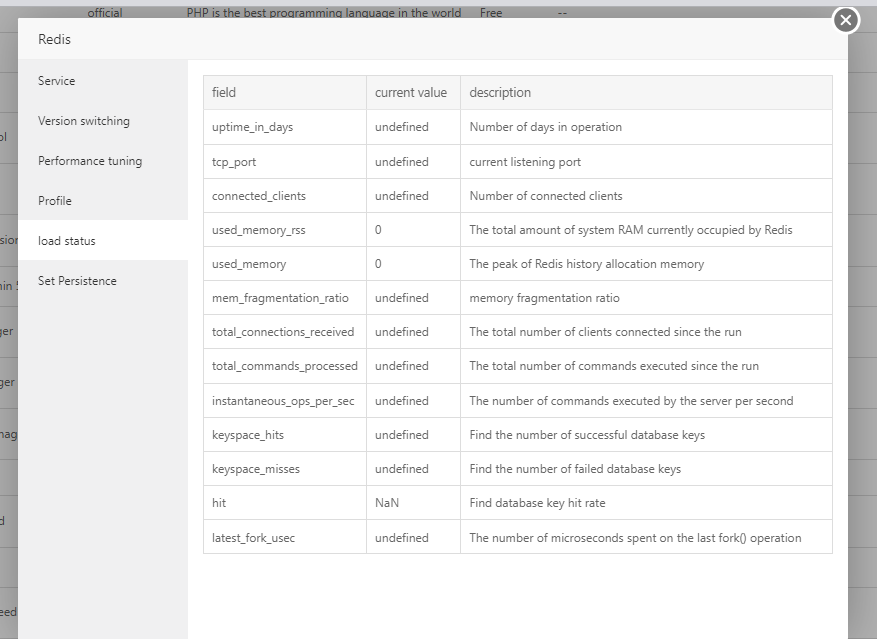Click the NaN value for hit

(x=387, y=503)
